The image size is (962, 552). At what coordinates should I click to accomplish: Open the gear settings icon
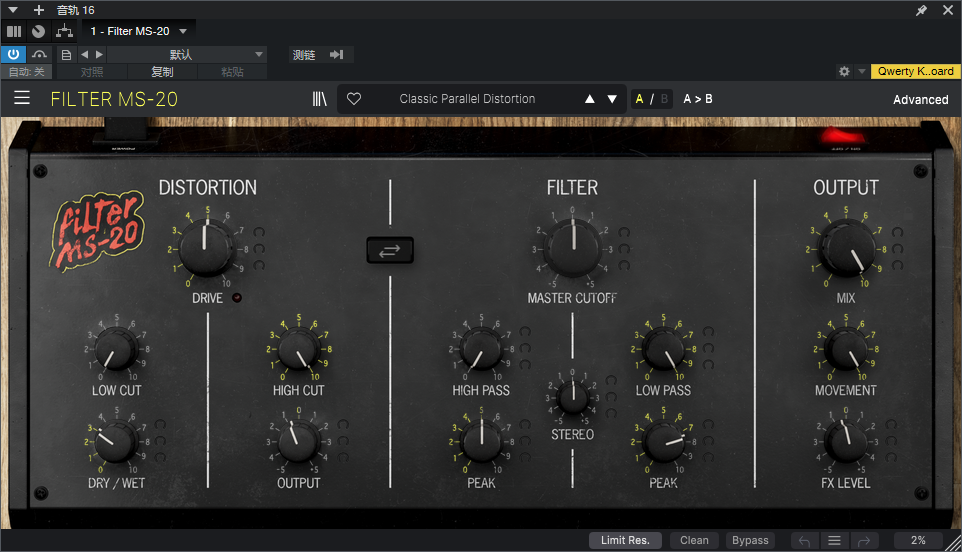click(x=844, y=71)
